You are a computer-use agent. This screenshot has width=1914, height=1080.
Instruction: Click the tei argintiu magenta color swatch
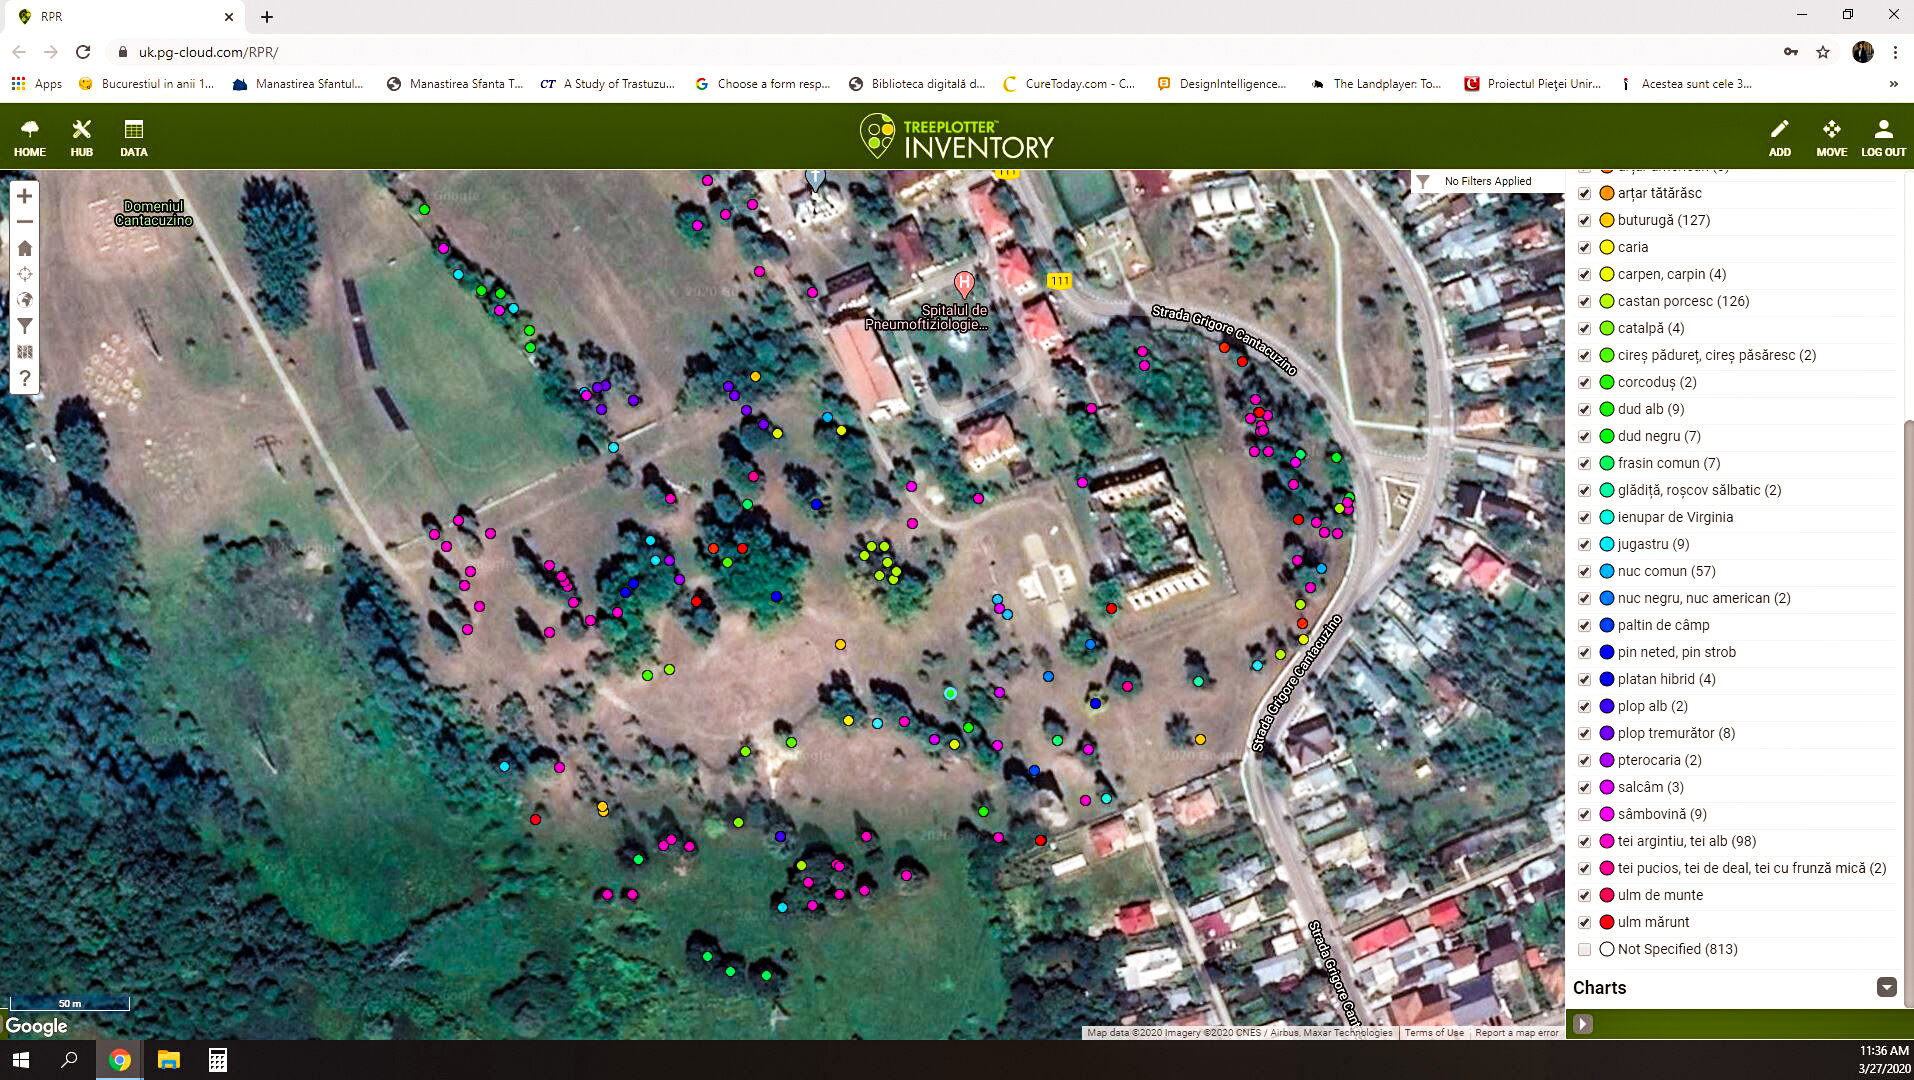pos(1607,842)
